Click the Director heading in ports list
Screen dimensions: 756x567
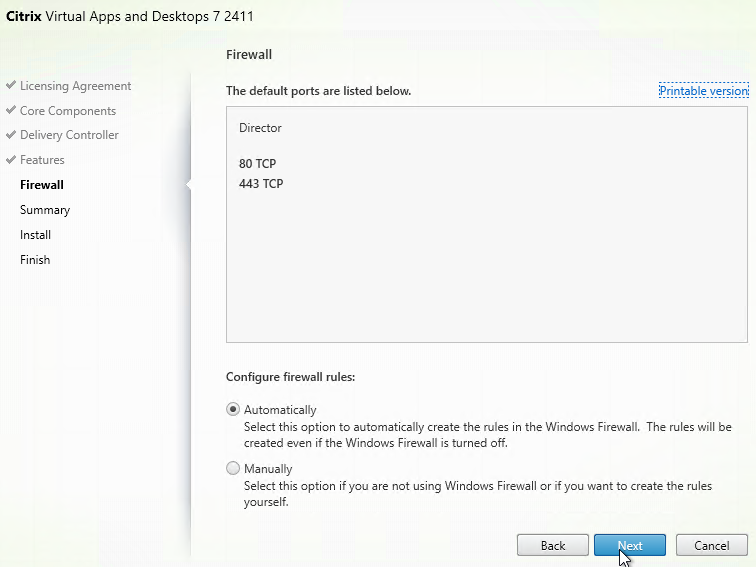(260, 128)
